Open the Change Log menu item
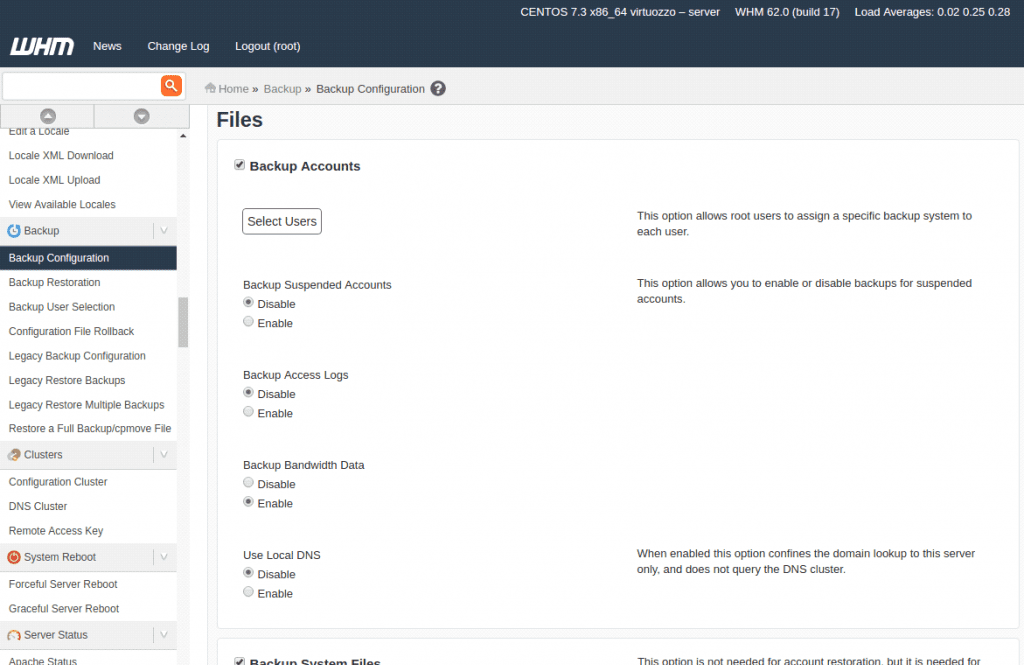Screen dimensions: 1024x665 click(178, 46)
